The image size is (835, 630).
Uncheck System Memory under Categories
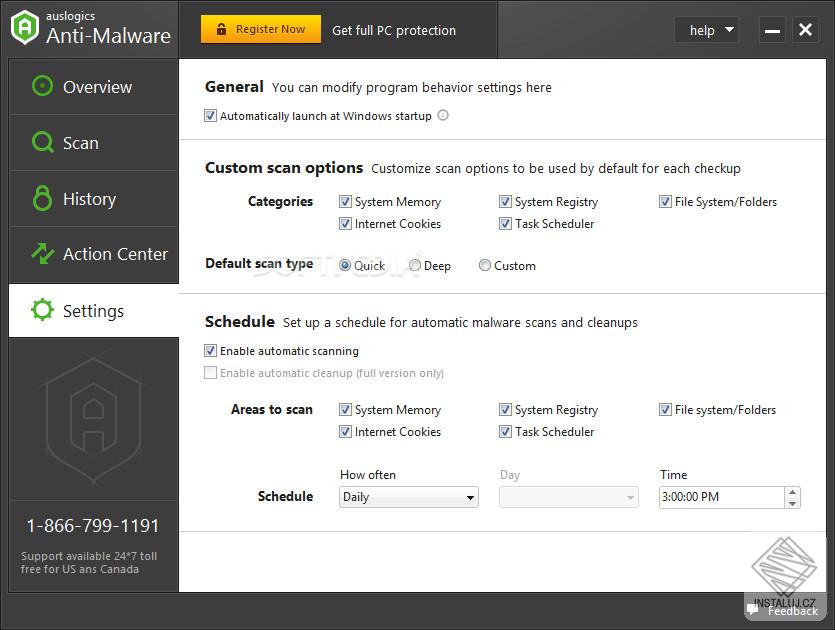click(x=345, y=201)
